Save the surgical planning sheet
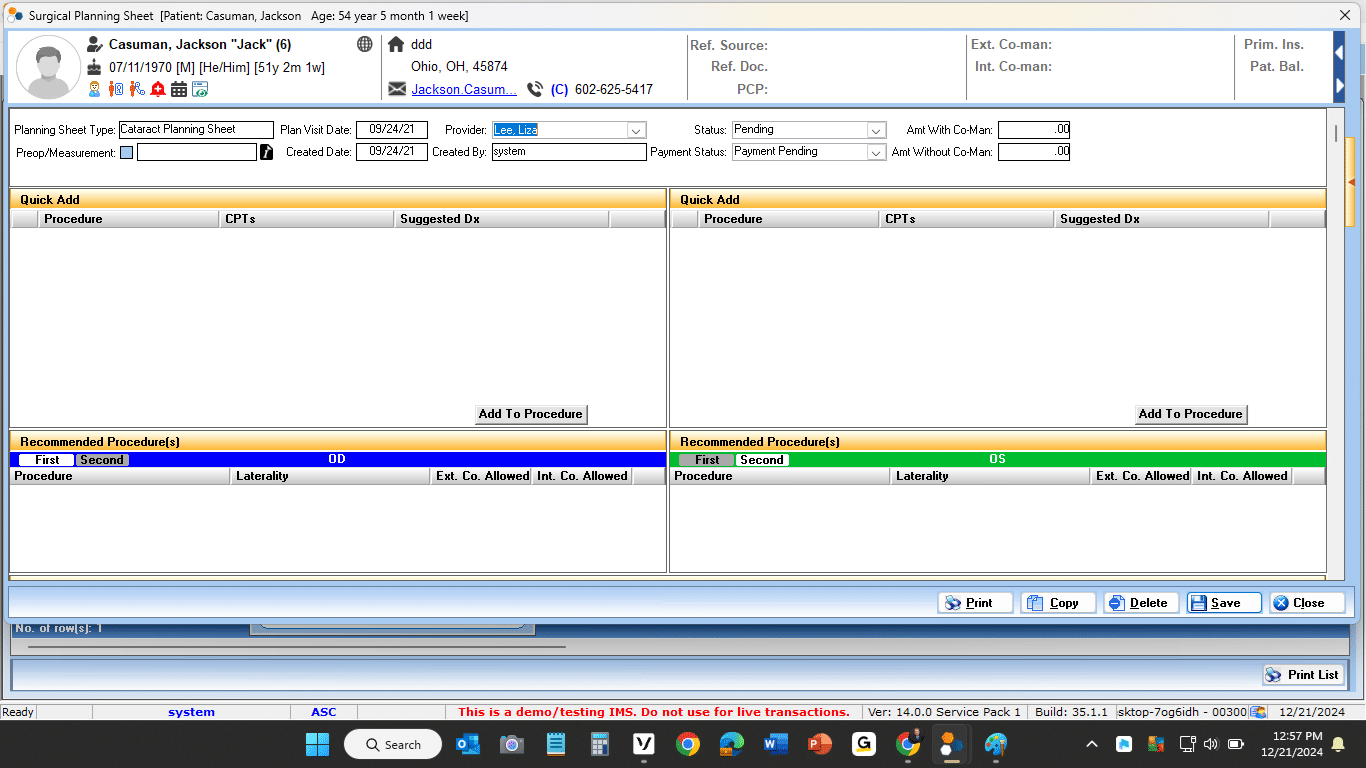Viewport: 1366px width, 768px height. click(1224, 603)
